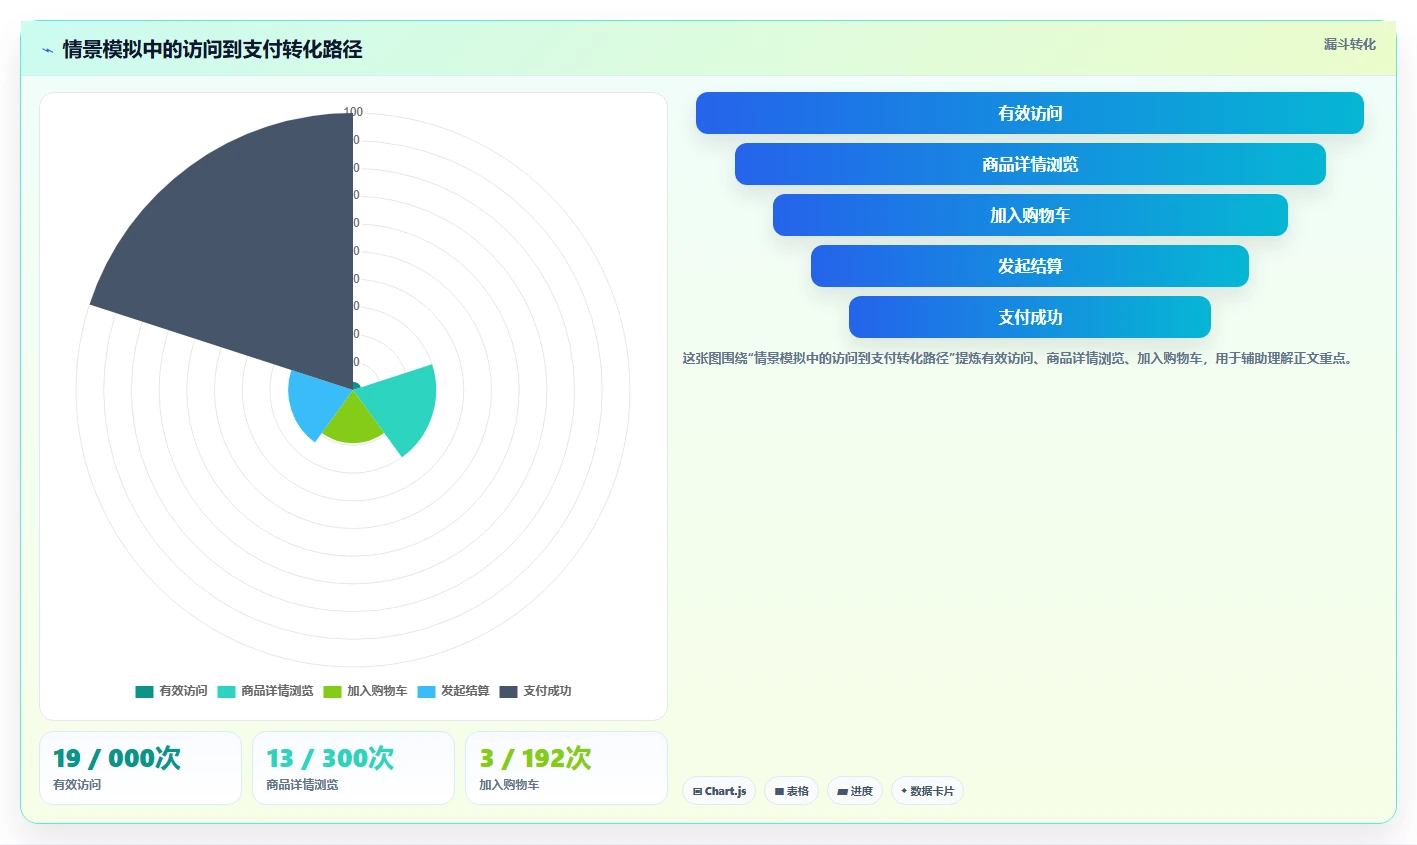Click the 100 axis tick label

tap(353, 112)
